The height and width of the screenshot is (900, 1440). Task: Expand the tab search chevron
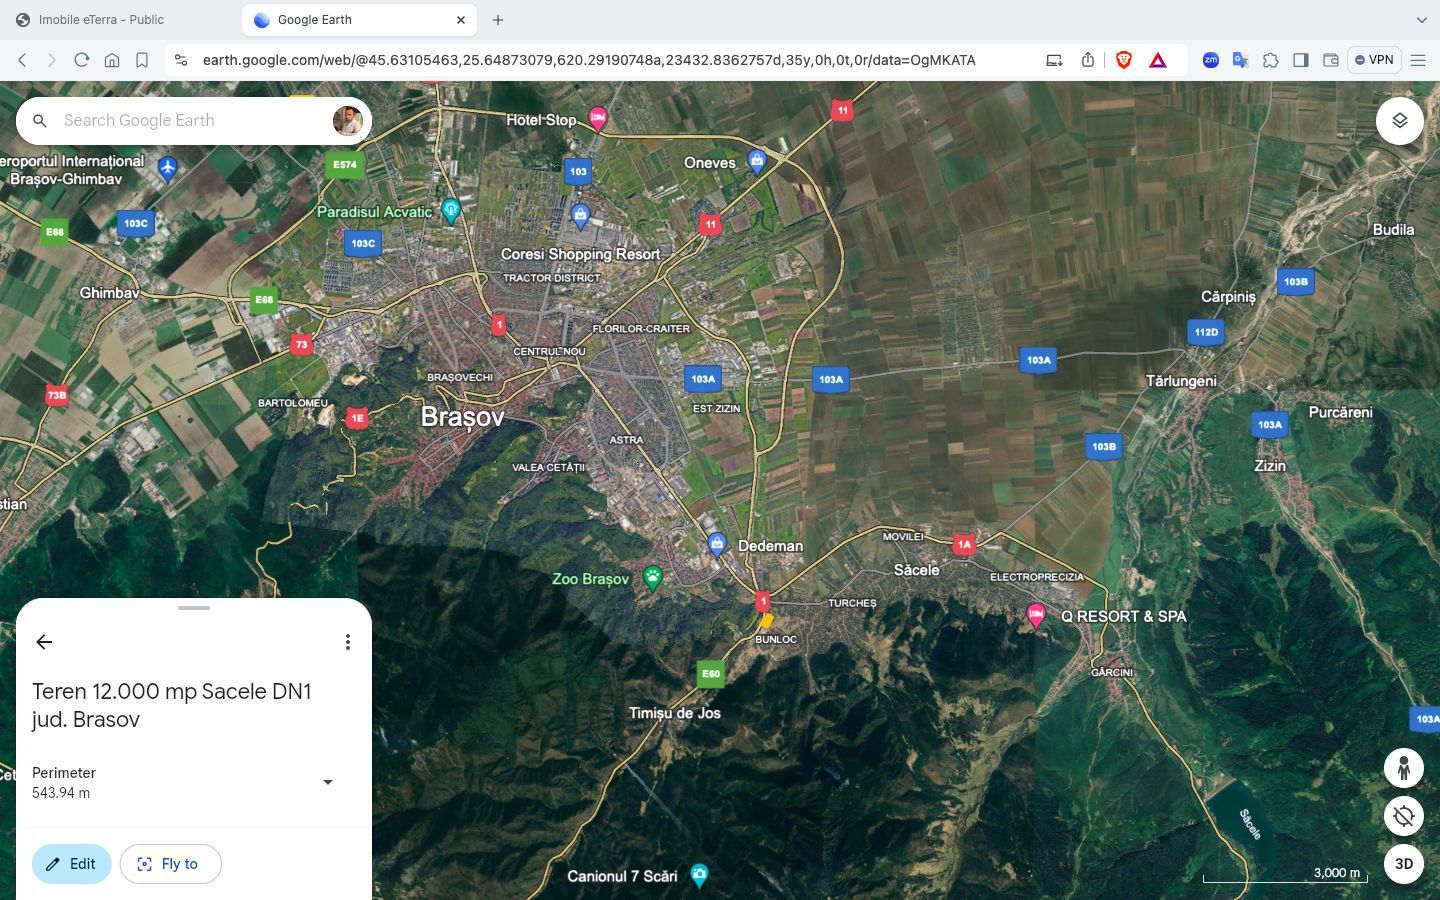1421,20
